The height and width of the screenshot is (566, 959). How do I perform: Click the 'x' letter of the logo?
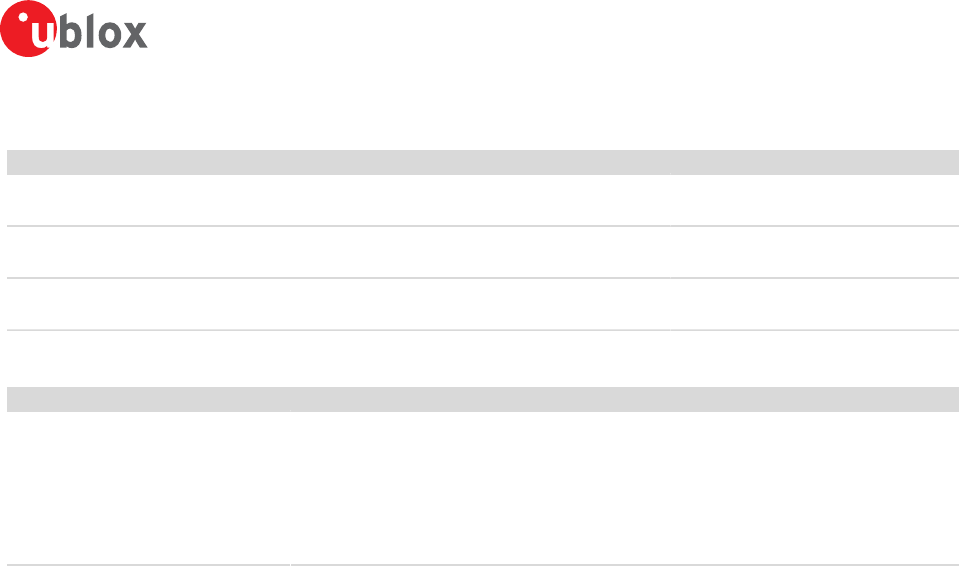click(135, 35)
